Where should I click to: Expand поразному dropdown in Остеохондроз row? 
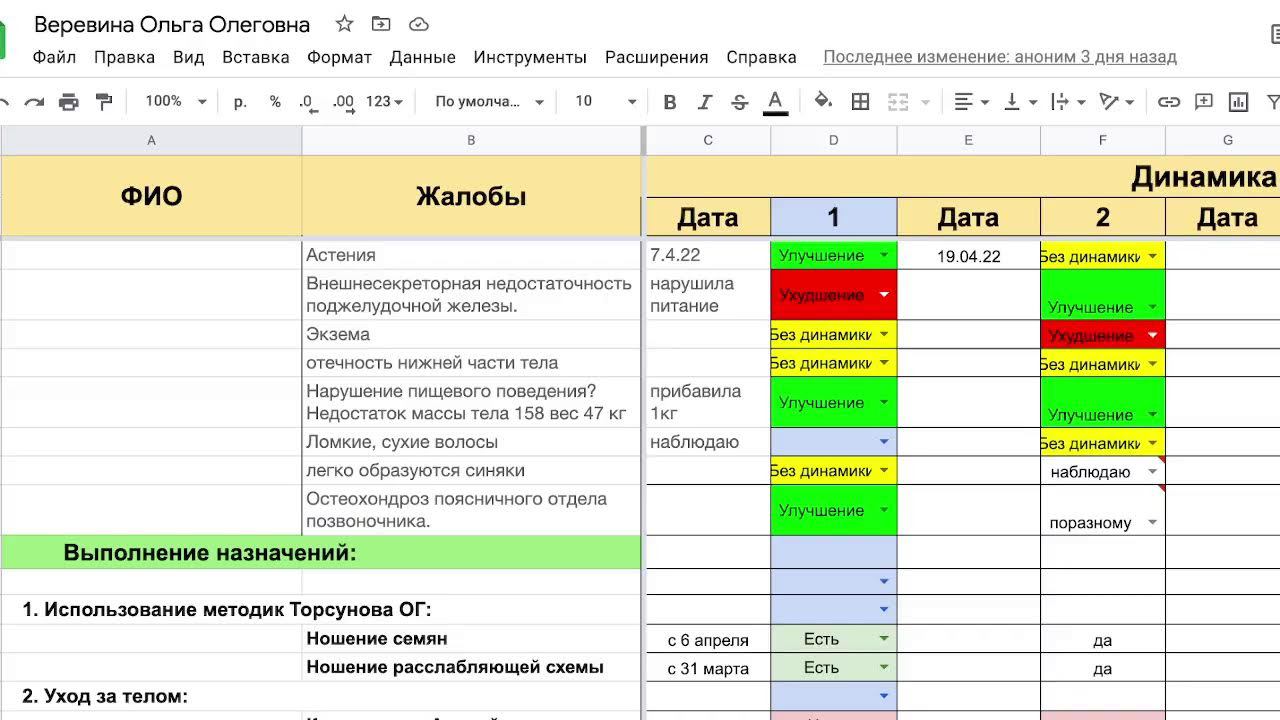pos(1153,522)
